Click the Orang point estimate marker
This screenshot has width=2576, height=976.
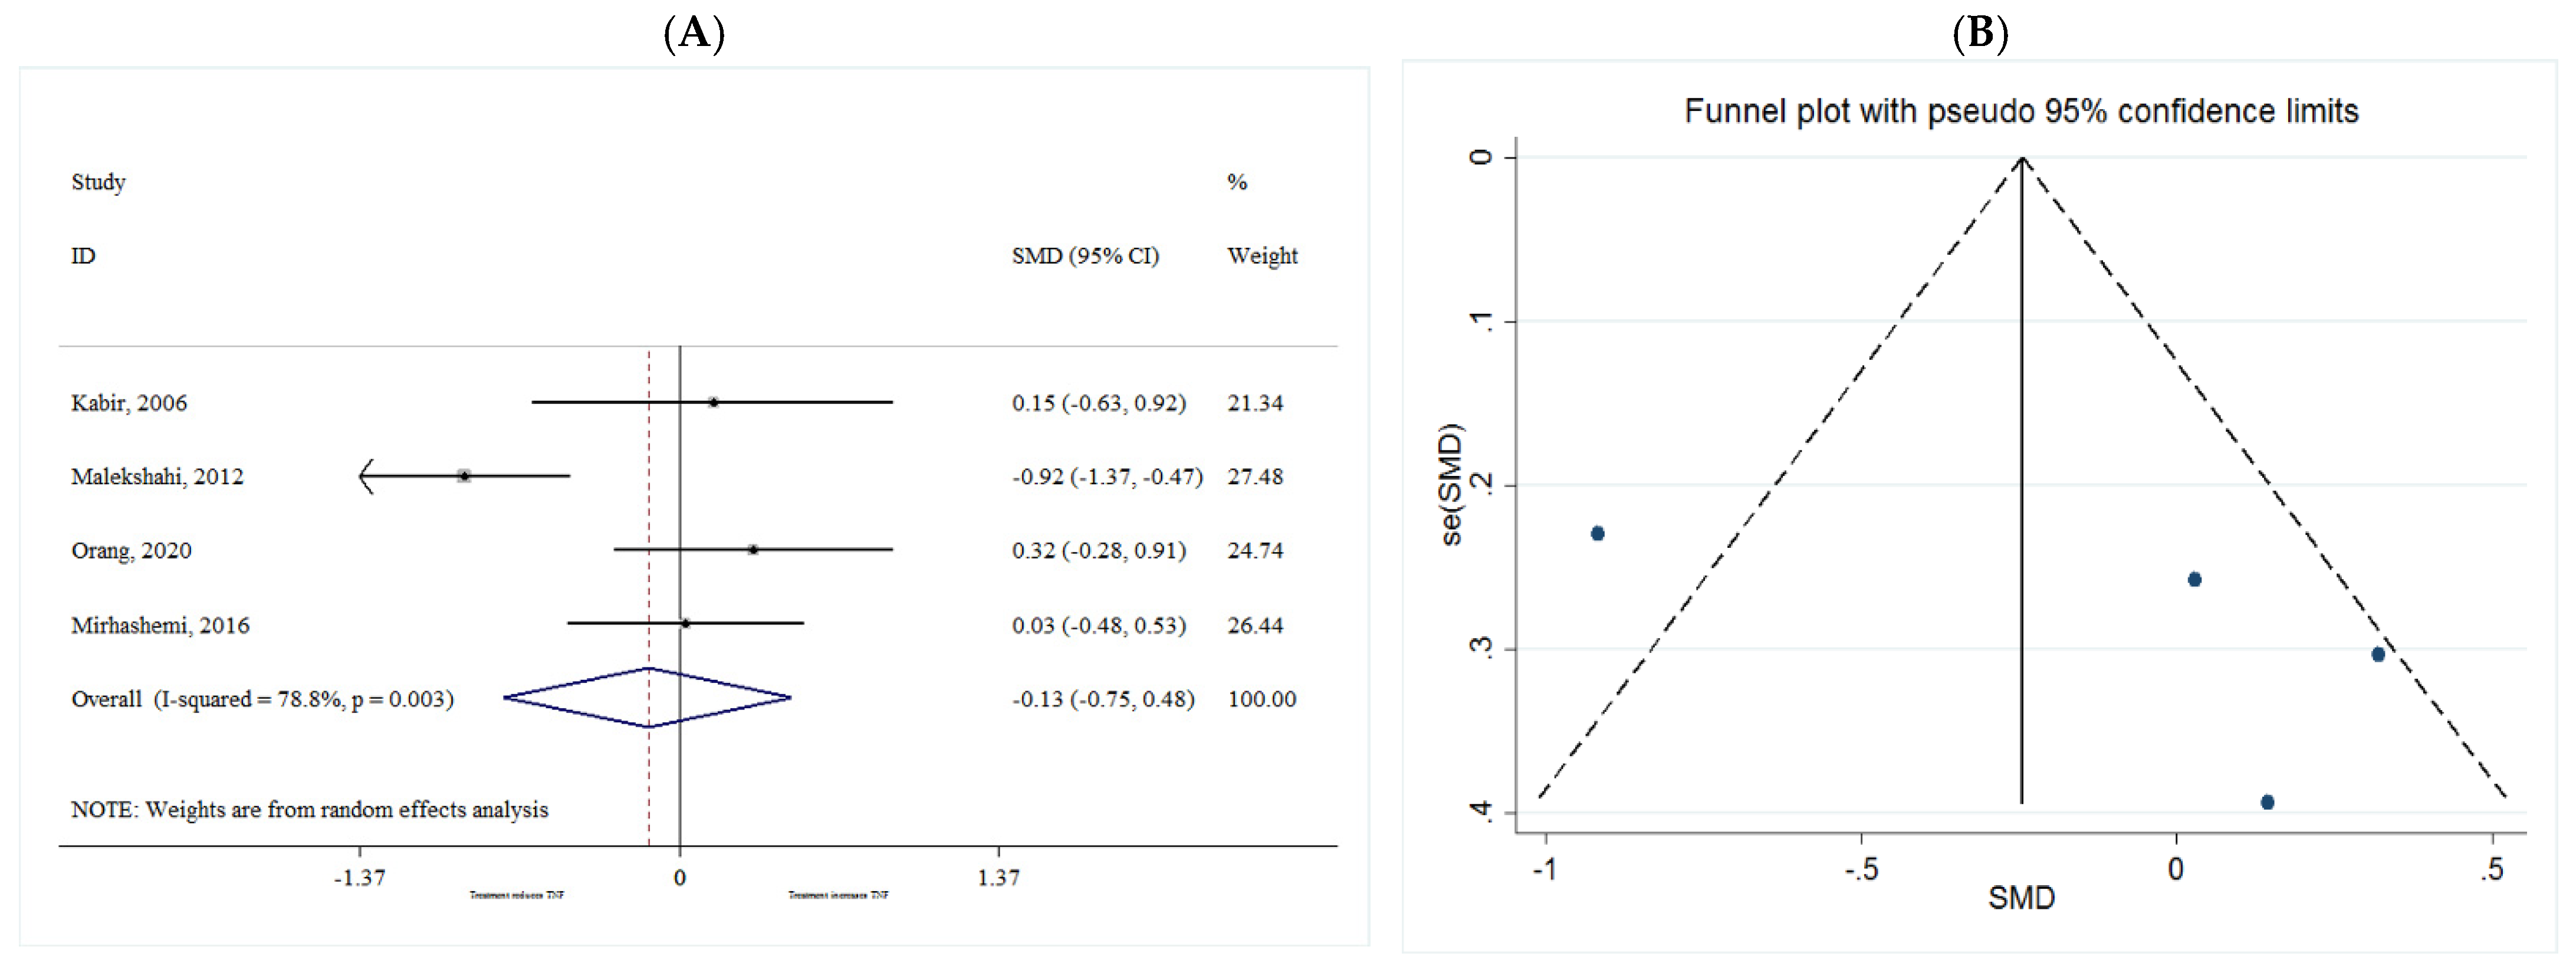(753, 549)
